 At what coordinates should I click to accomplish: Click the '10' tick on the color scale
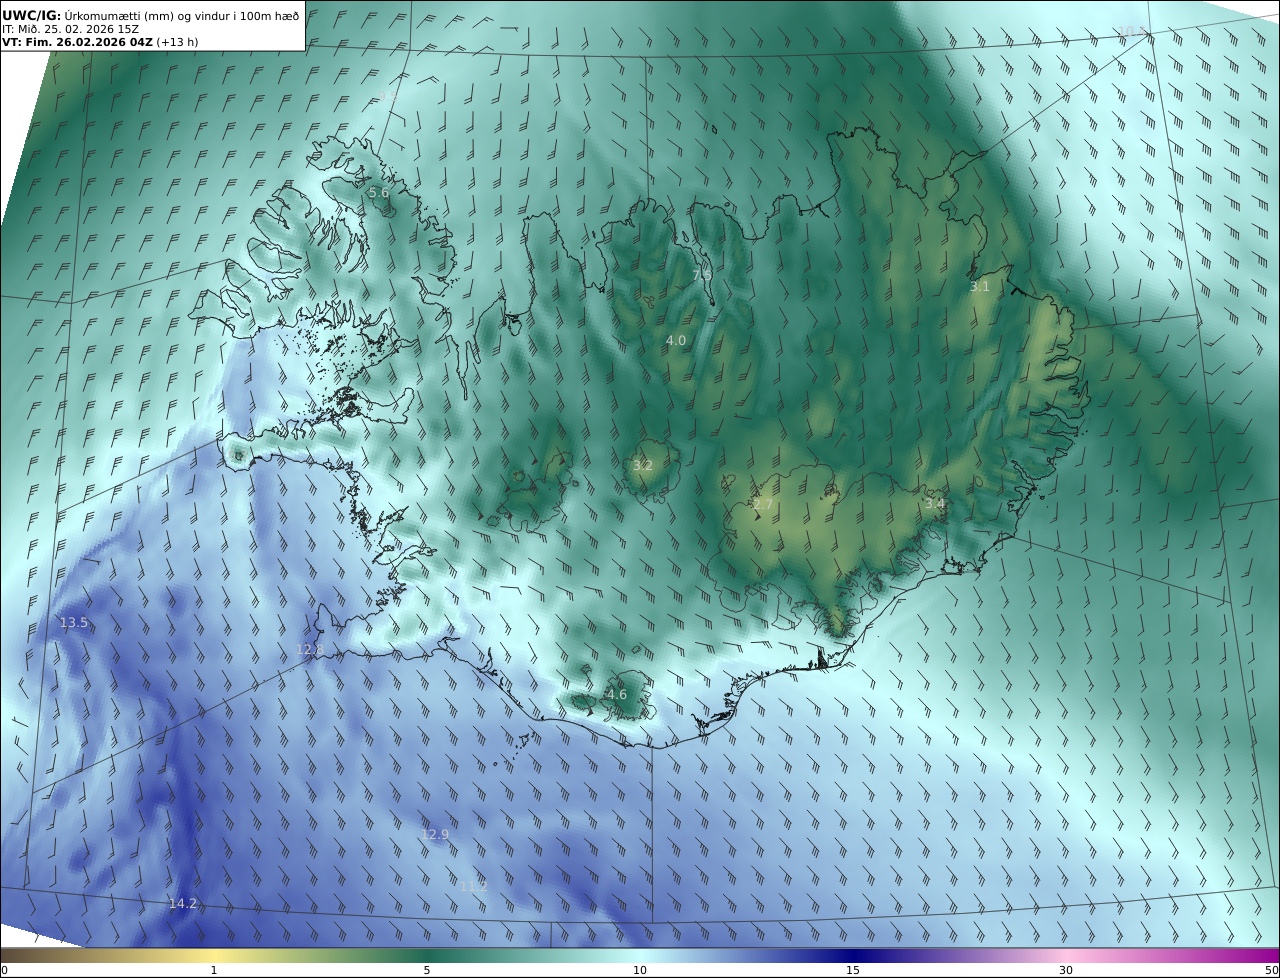[x=640, y=970]
